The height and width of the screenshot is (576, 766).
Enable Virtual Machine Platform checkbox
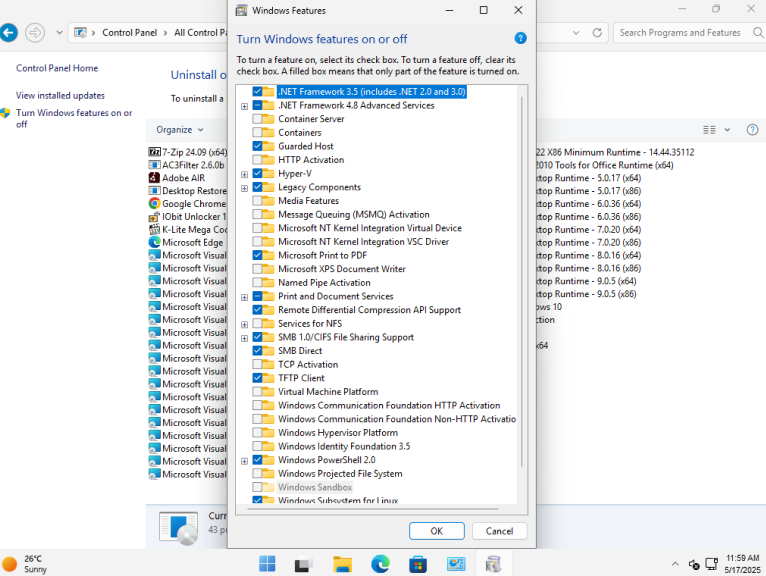[x=257, y=391]
